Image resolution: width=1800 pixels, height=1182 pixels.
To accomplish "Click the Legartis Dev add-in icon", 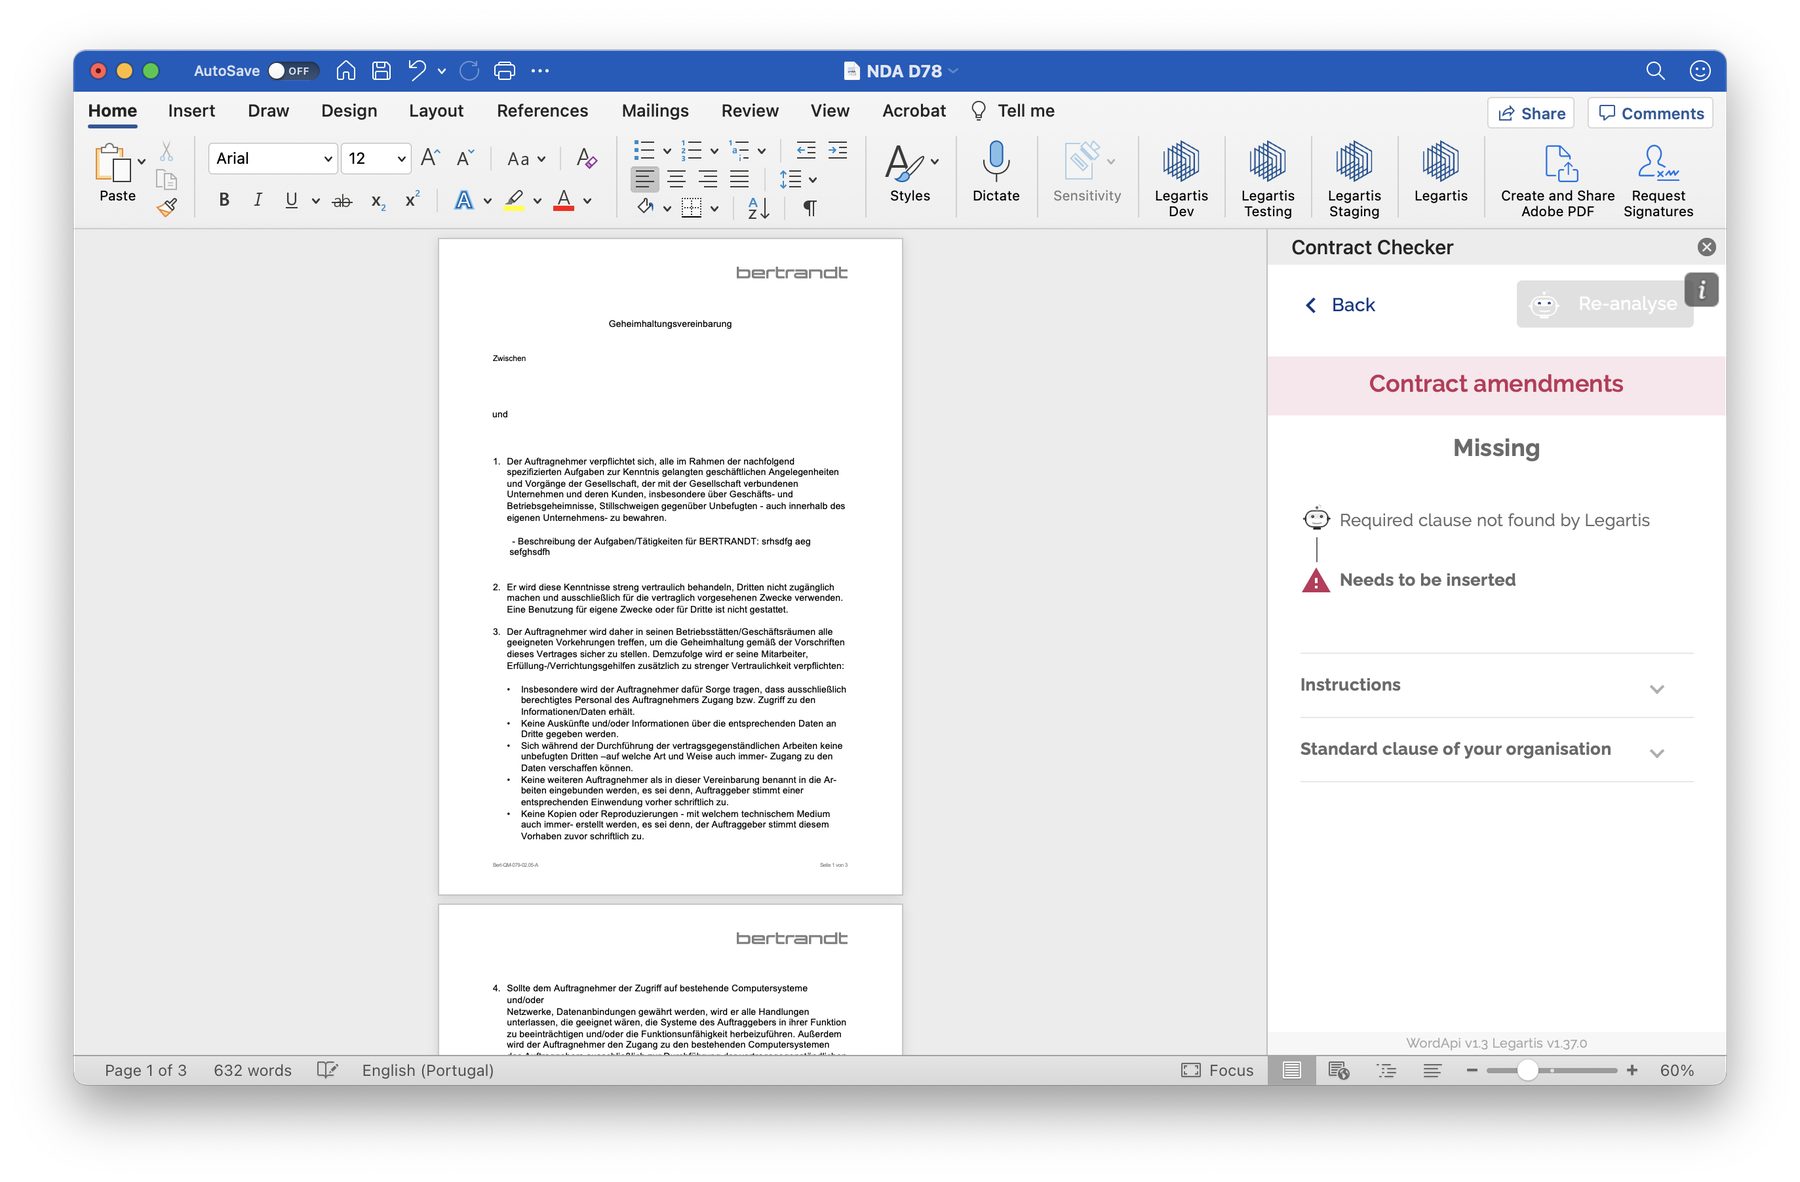I will [x=1181, y=178].
